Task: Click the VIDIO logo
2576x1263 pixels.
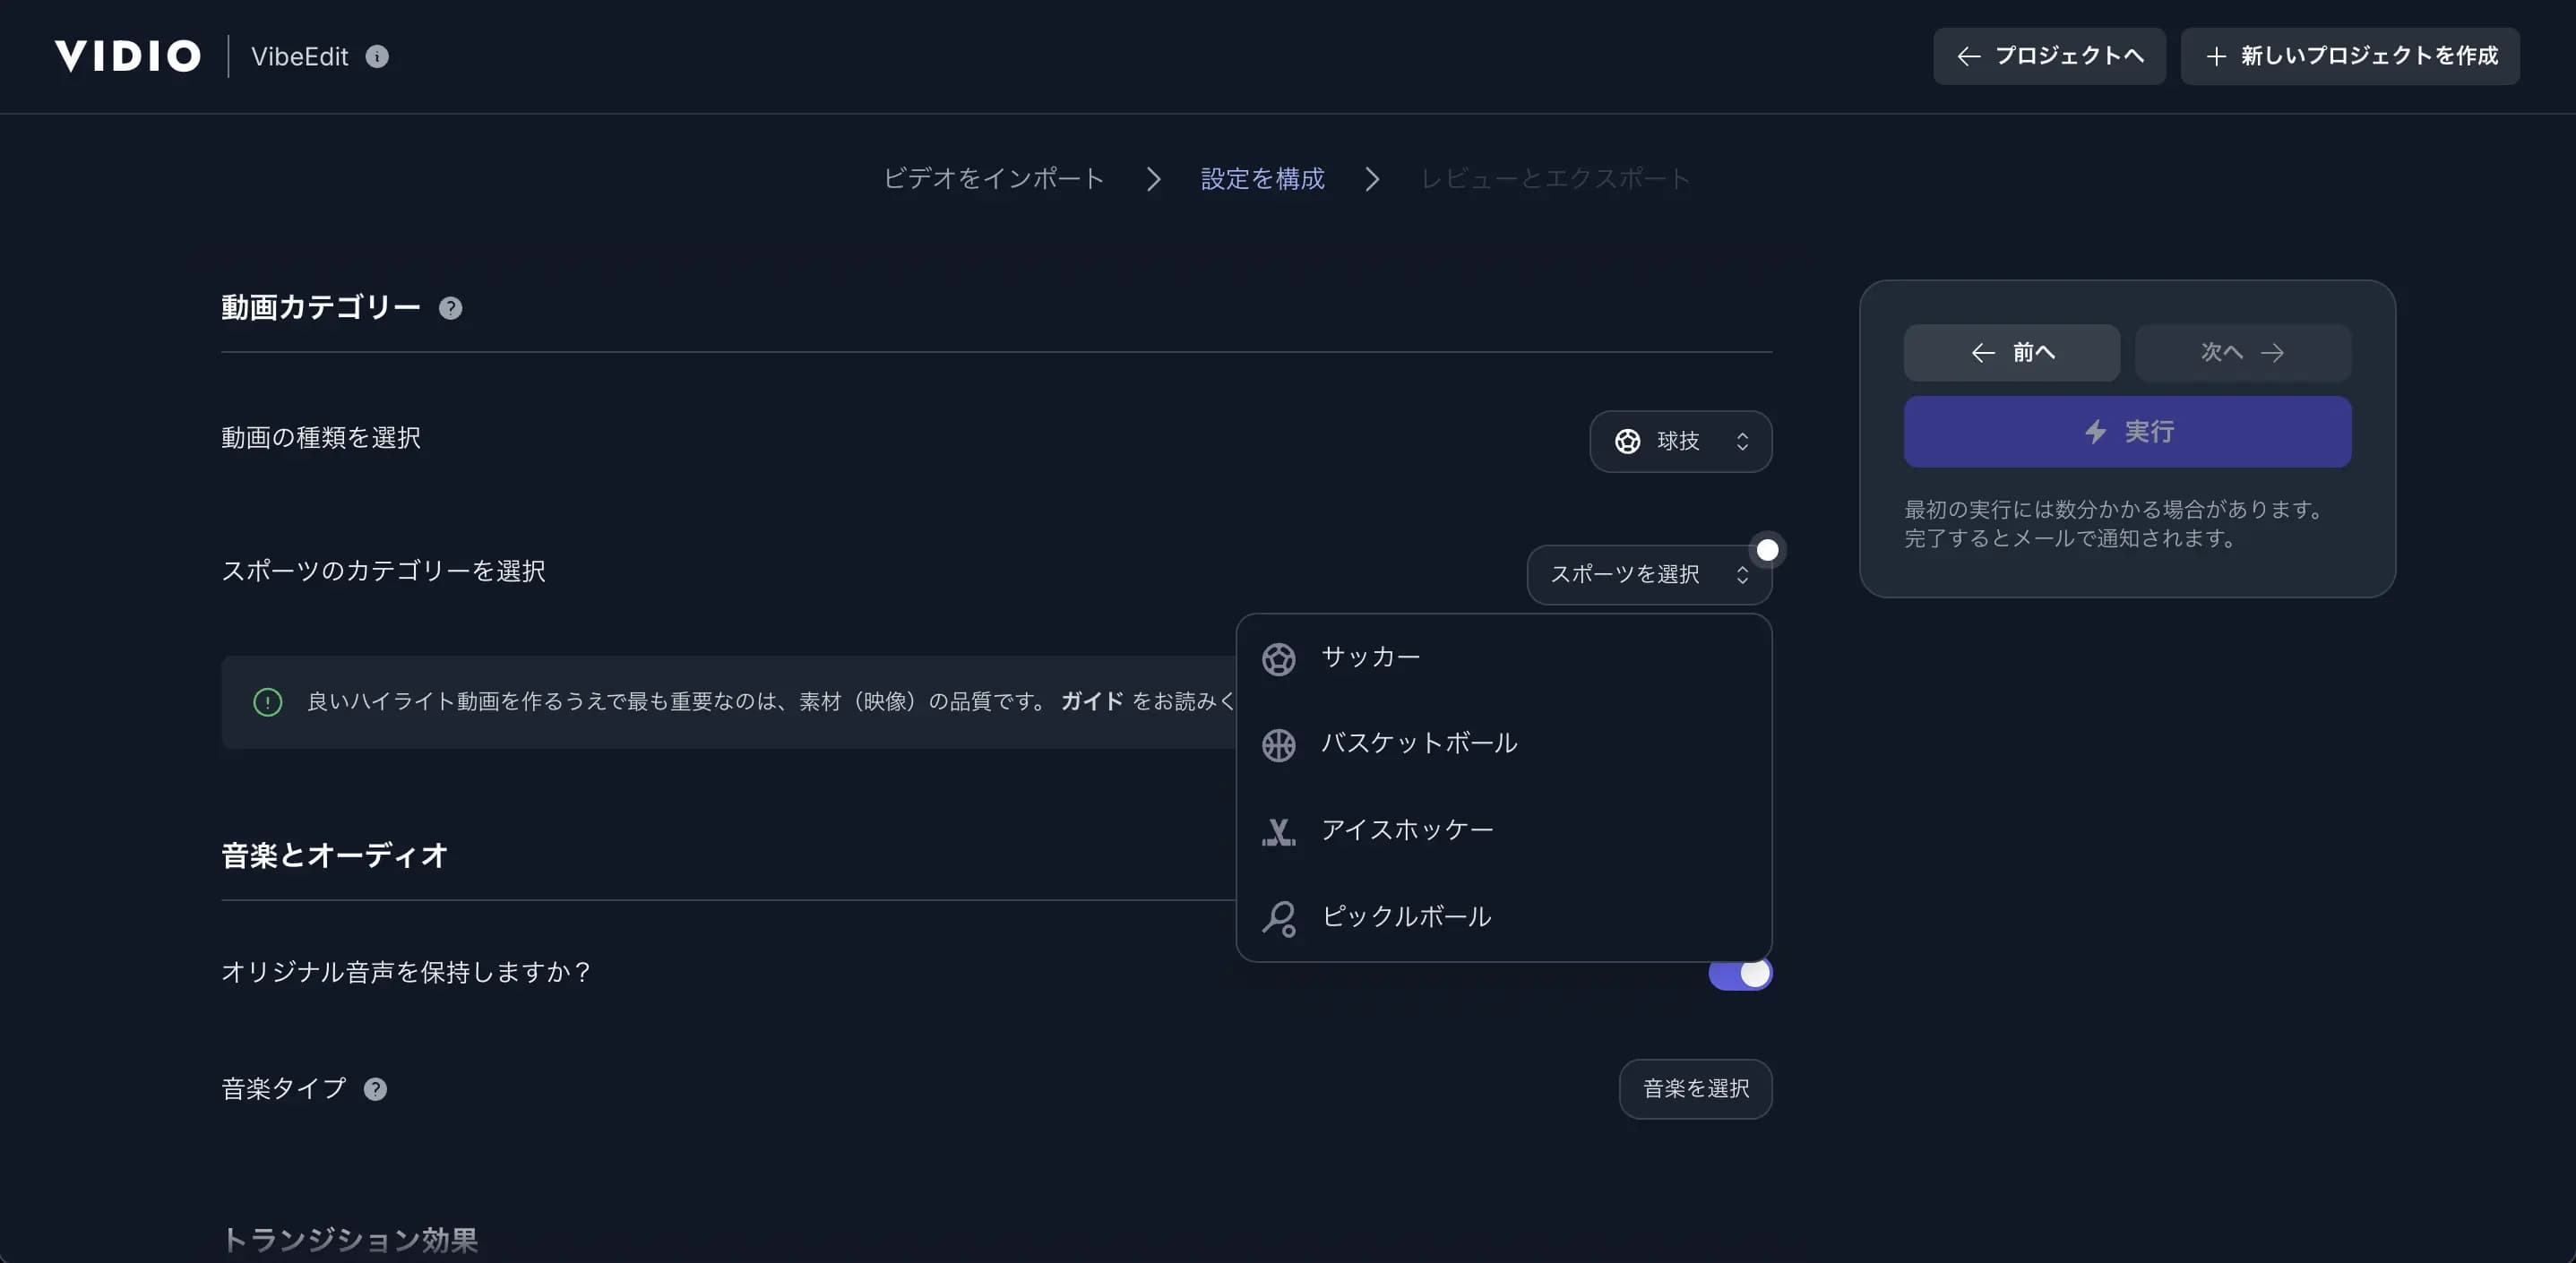Action: tap(127, 56)
